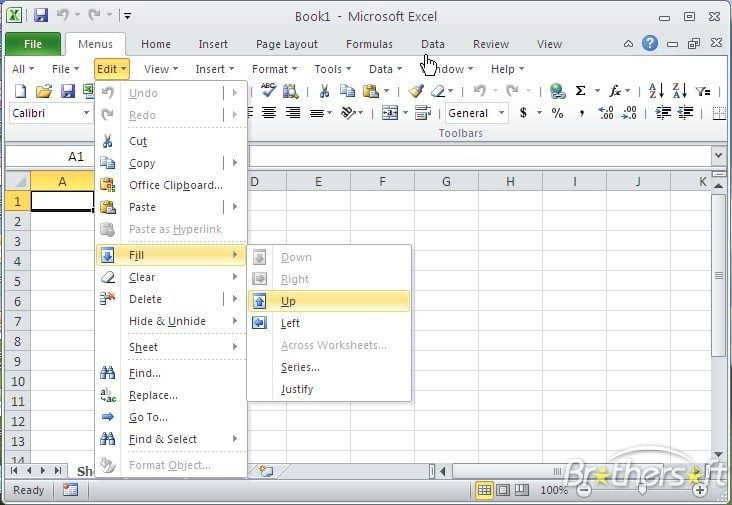This screenshot has height=505, width=732.
Task: Switch to Page Break Preview in status bar
Action: [x=522, y=490]
